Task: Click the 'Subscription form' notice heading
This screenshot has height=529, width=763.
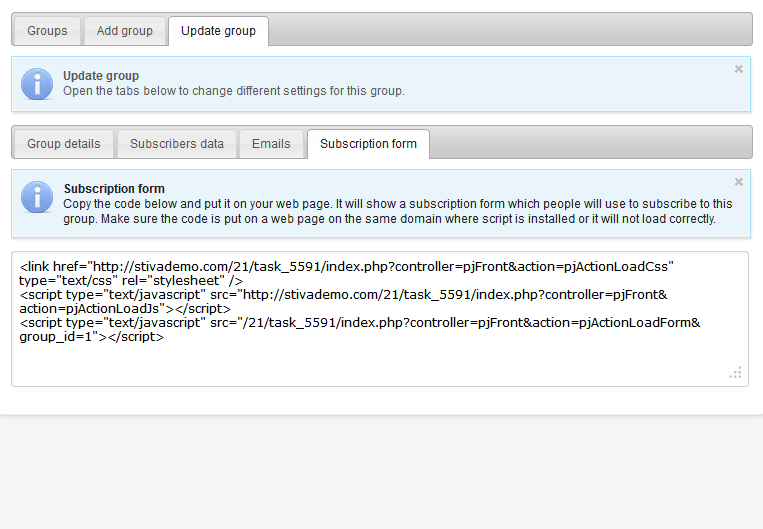Action: pos(114,189)
